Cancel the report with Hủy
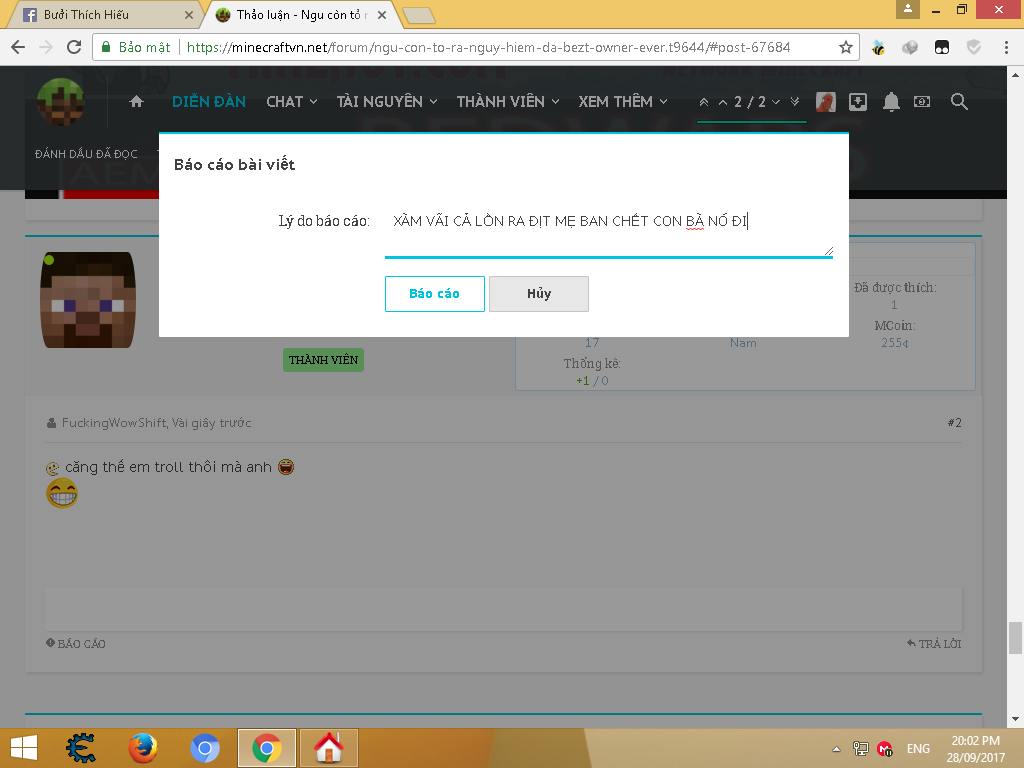Image resolution: width=1024 pixels, height=768 pixels. coord(539,294)
